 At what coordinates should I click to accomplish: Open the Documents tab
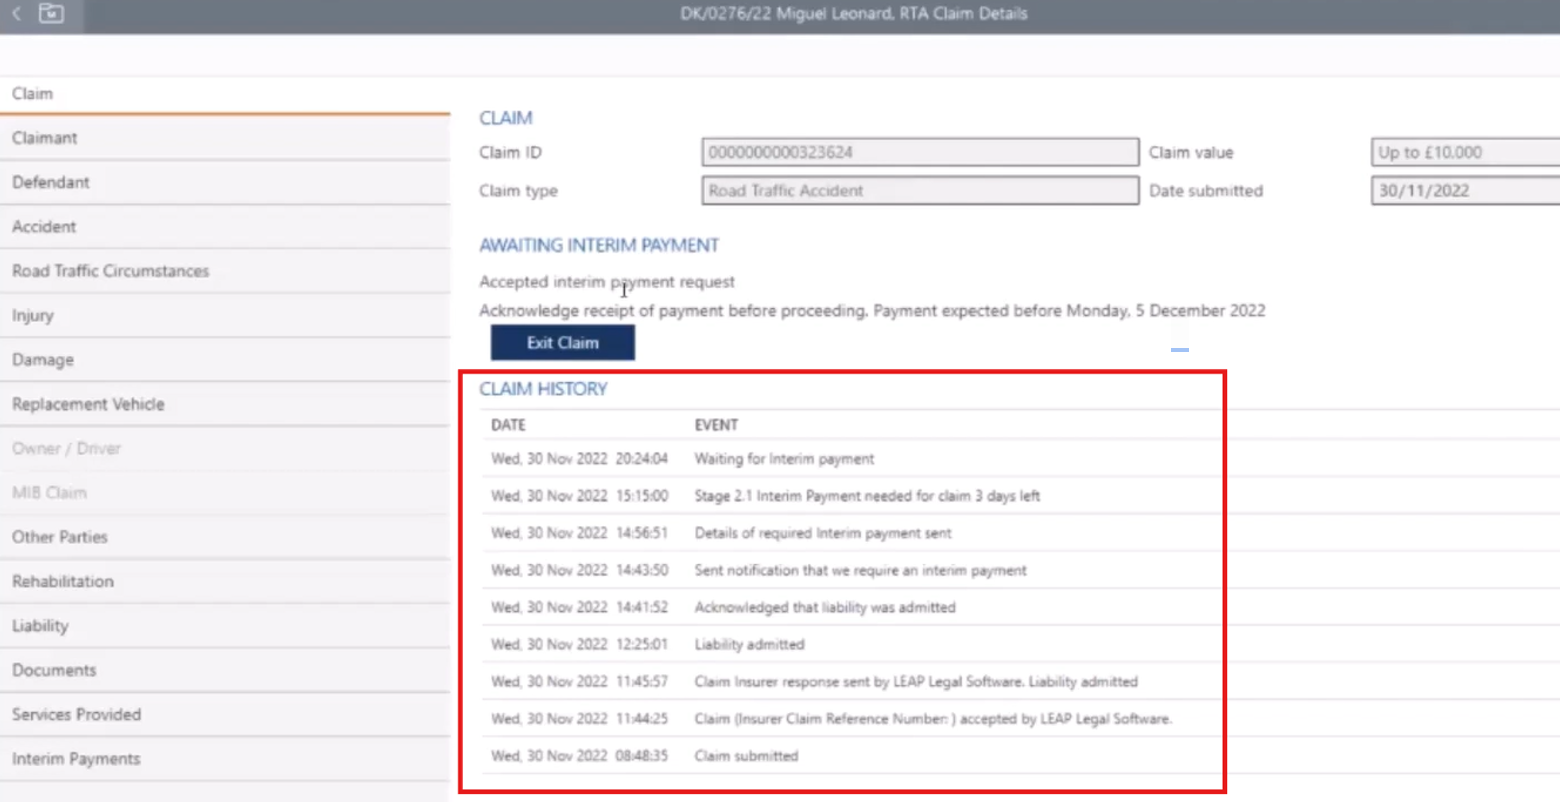click(54, 670)
